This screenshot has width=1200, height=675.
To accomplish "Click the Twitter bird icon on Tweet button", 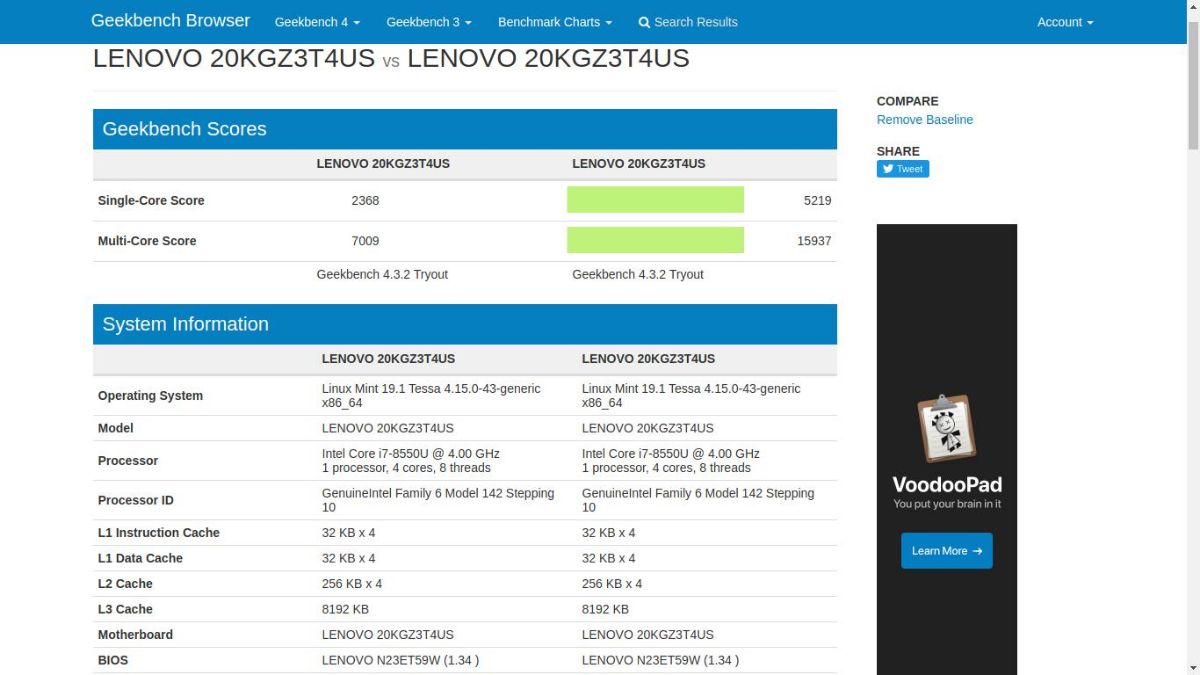I will [888, 169].
